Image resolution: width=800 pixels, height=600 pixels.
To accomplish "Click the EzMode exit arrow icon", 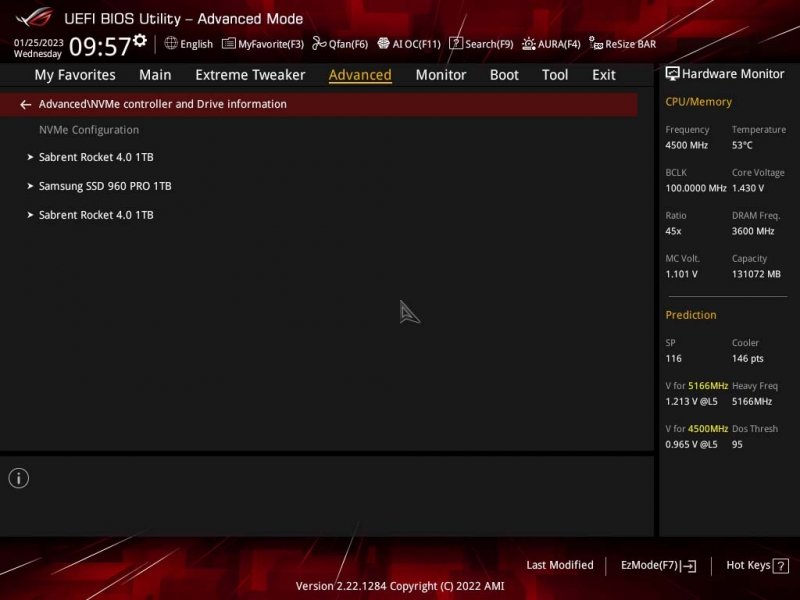I will pyautogui.click(x=689, y=566).
